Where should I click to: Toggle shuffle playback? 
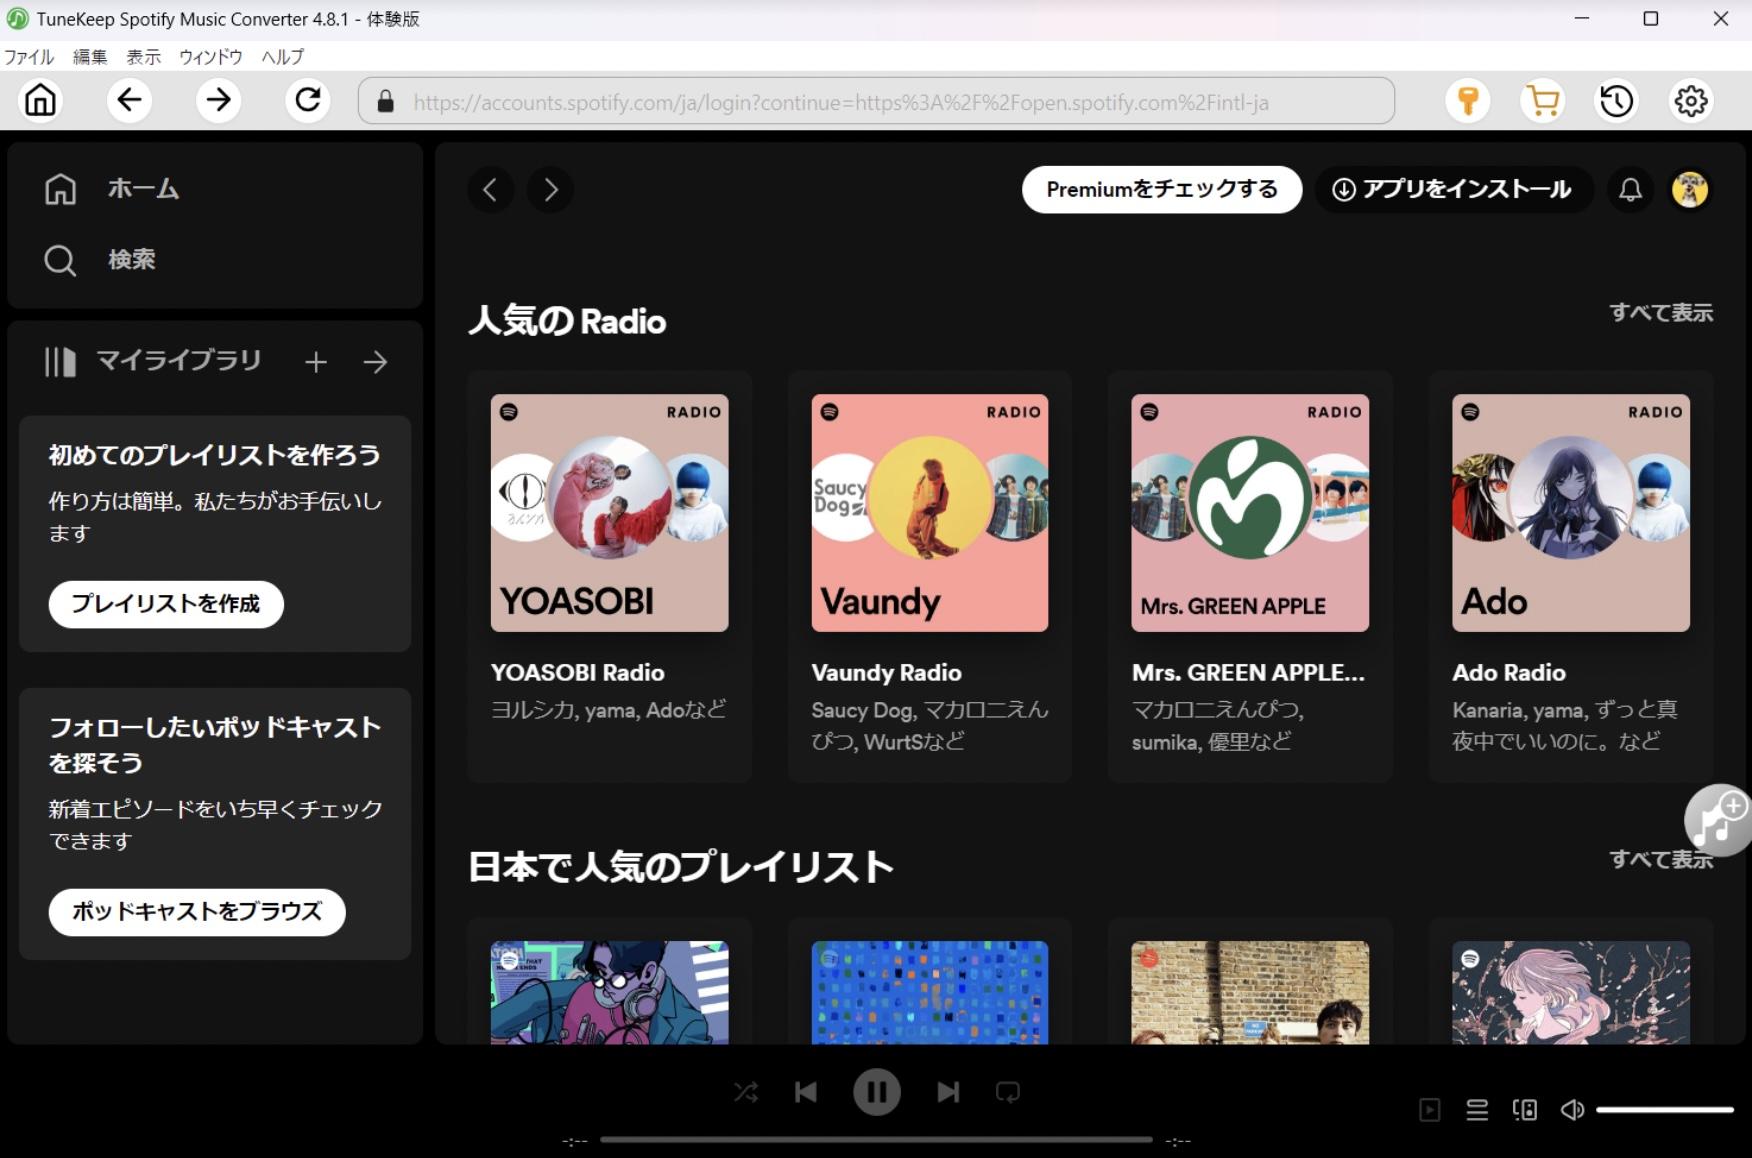tap(746, 1092)
